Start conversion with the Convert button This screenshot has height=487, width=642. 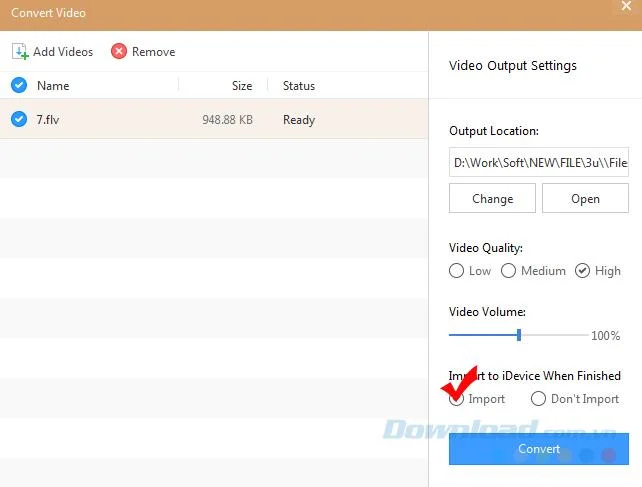click(538, 449)
